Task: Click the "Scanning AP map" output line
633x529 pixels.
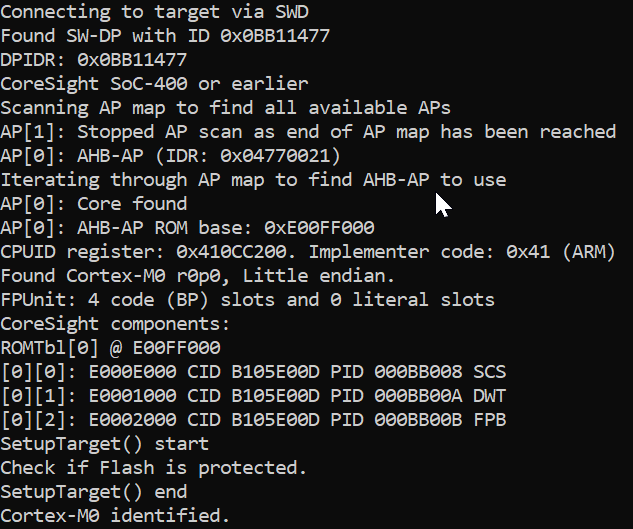Action: 225,108
